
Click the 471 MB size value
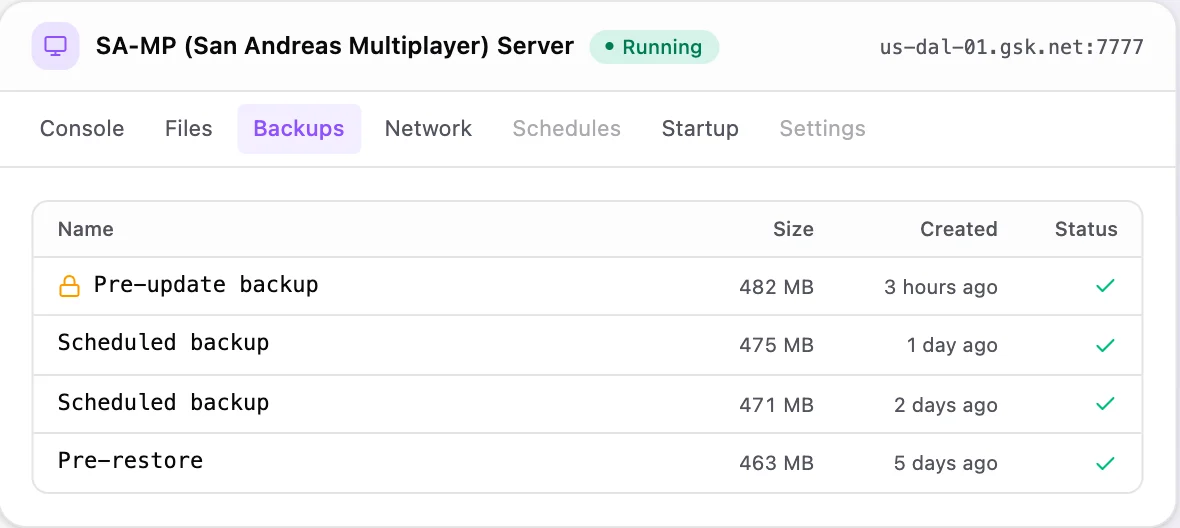pos(776,405)
